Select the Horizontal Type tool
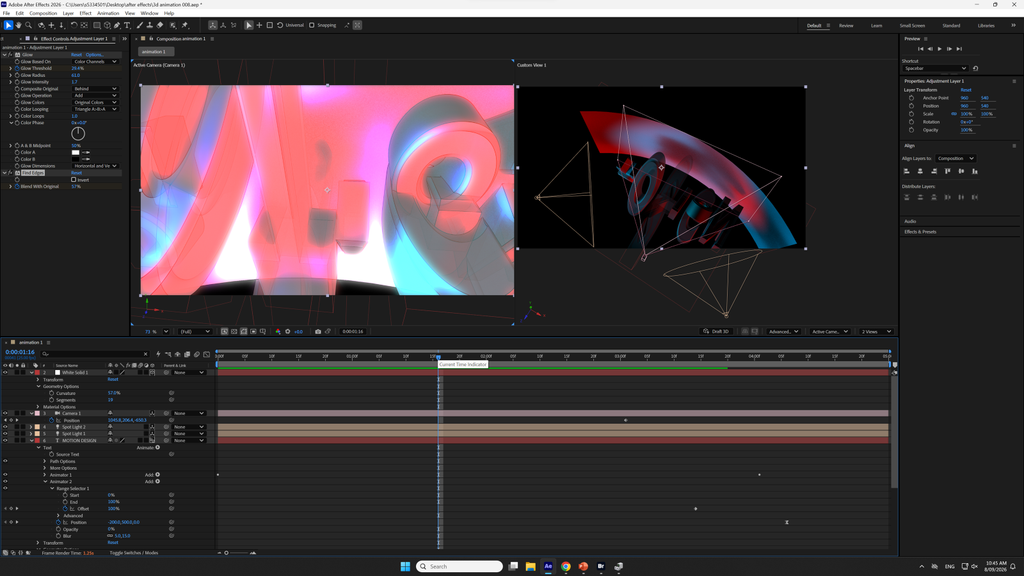Screen dimensions: 1024x576 point(127,25)
